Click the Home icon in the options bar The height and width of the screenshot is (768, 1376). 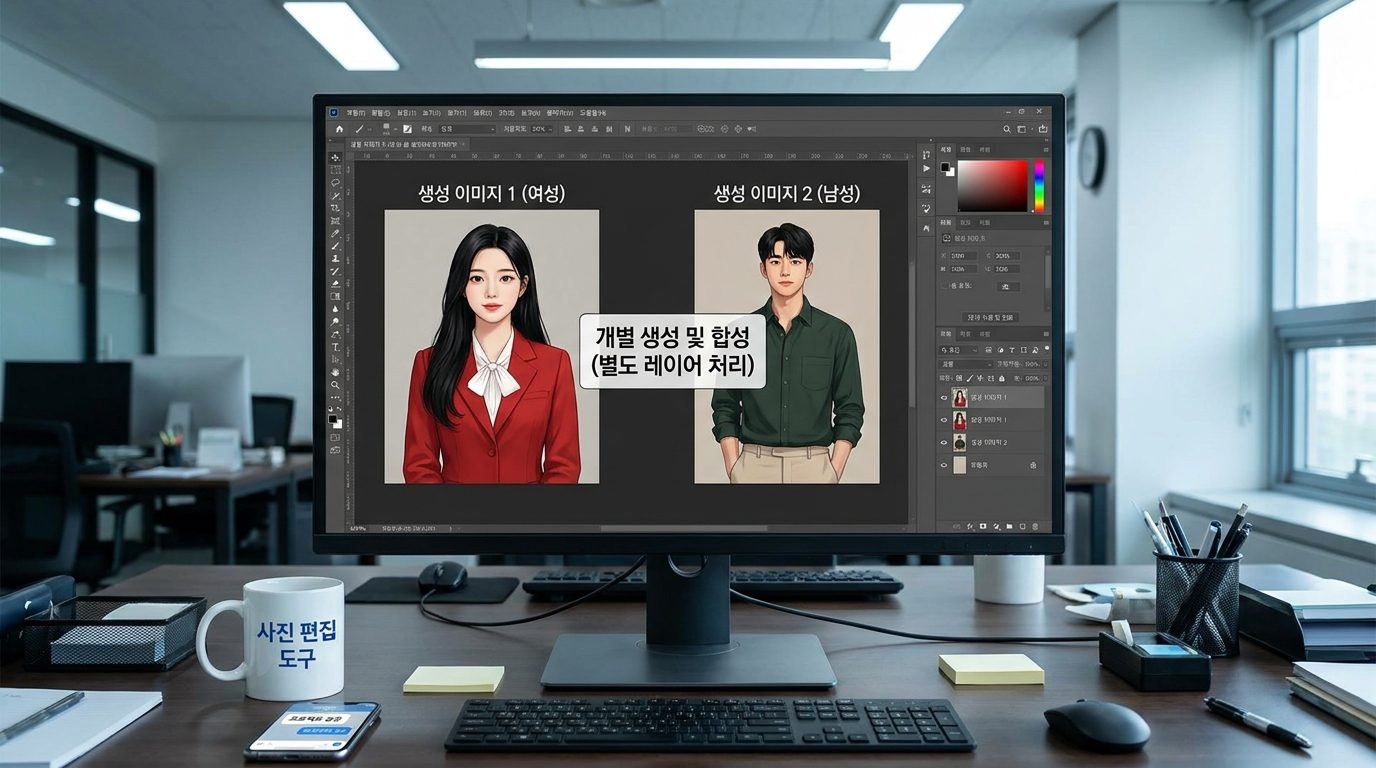coord(339,129)
